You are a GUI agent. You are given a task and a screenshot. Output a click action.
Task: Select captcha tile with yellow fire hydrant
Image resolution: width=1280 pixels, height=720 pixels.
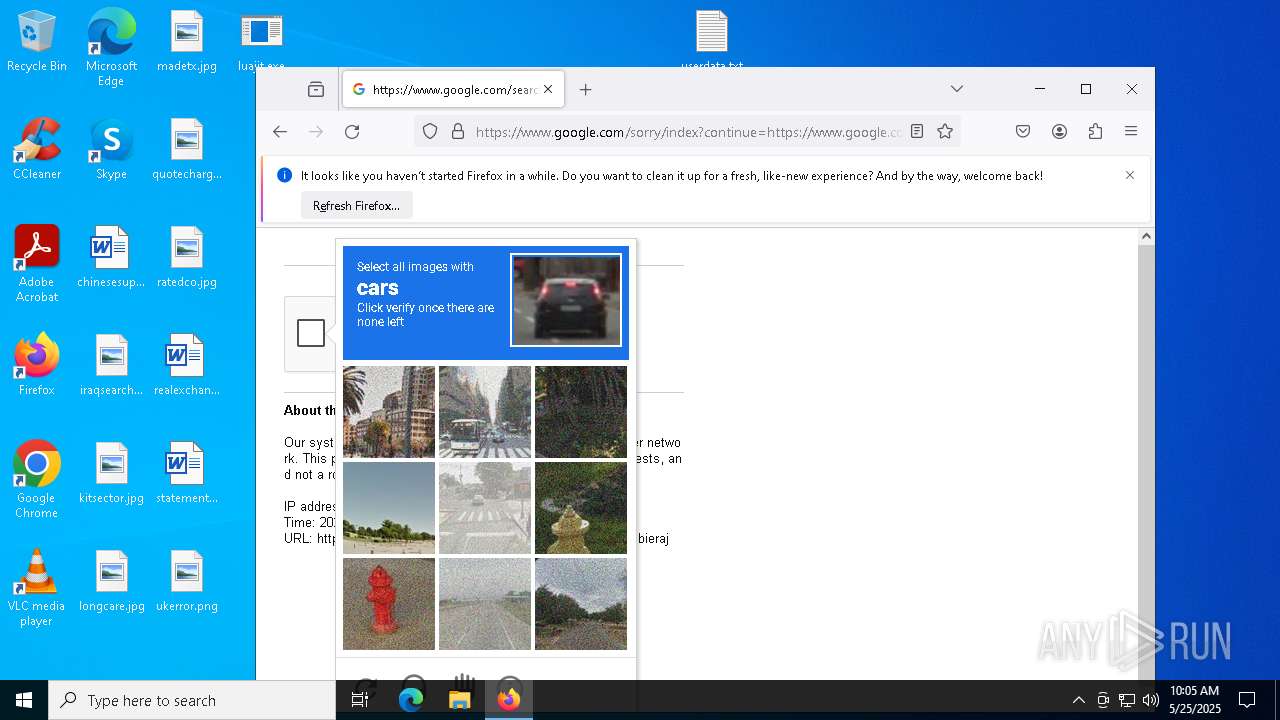(581, 508)
